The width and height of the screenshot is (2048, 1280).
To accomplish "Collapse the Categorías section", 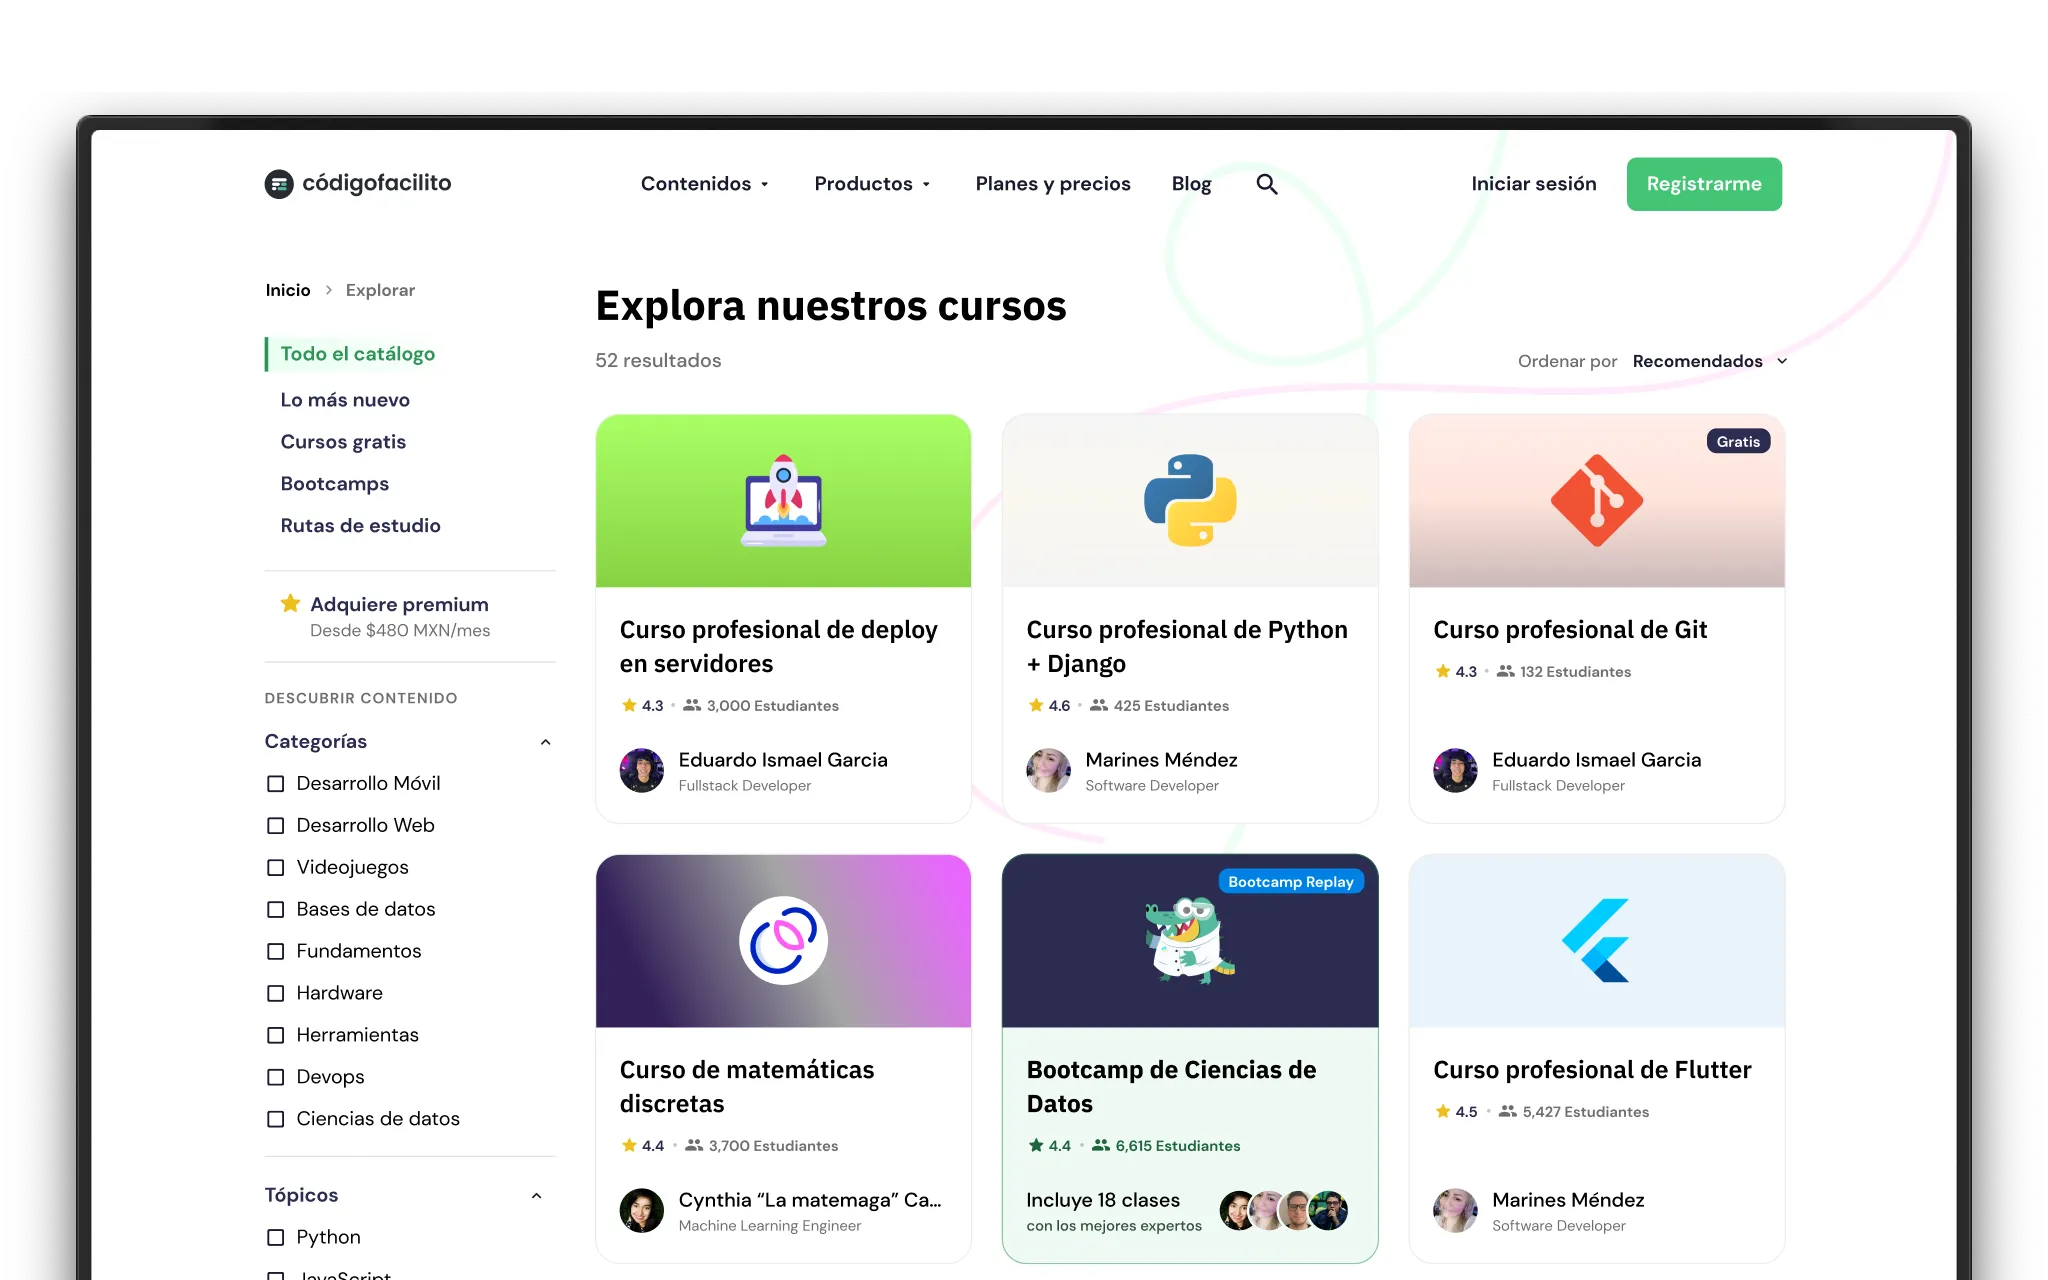I will pos(545,741).
